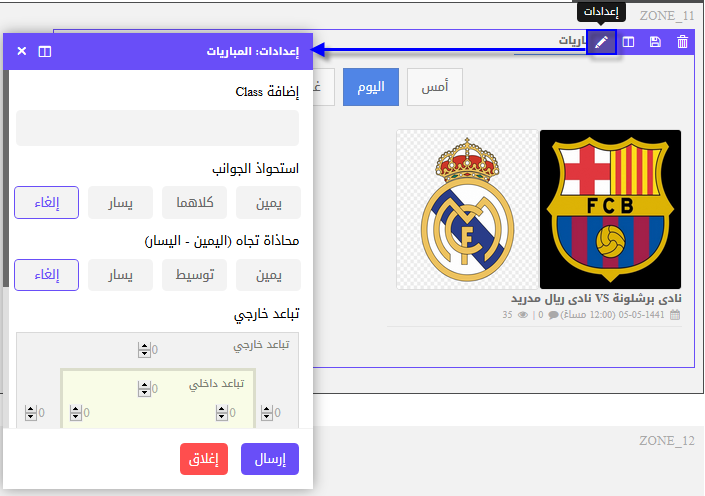
Task: Switch to the أمس tab
Action: coord(435,87)
